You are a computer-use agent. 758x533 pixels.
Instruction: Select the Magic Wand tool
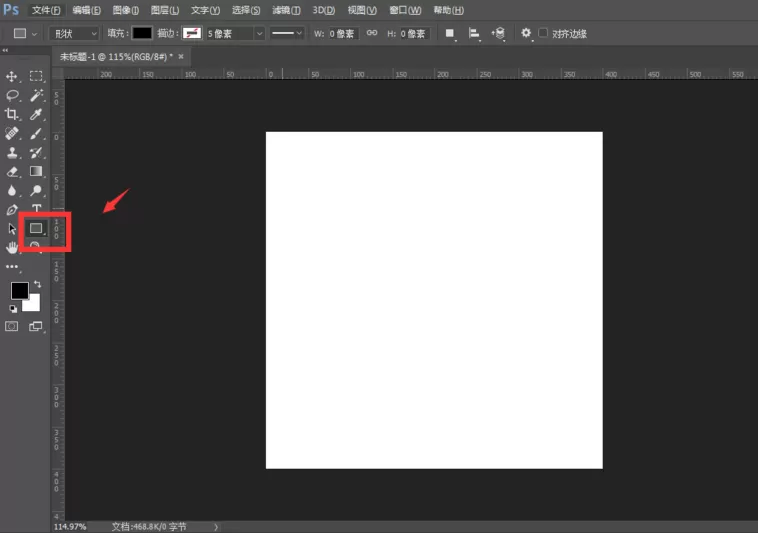point(36,95)
